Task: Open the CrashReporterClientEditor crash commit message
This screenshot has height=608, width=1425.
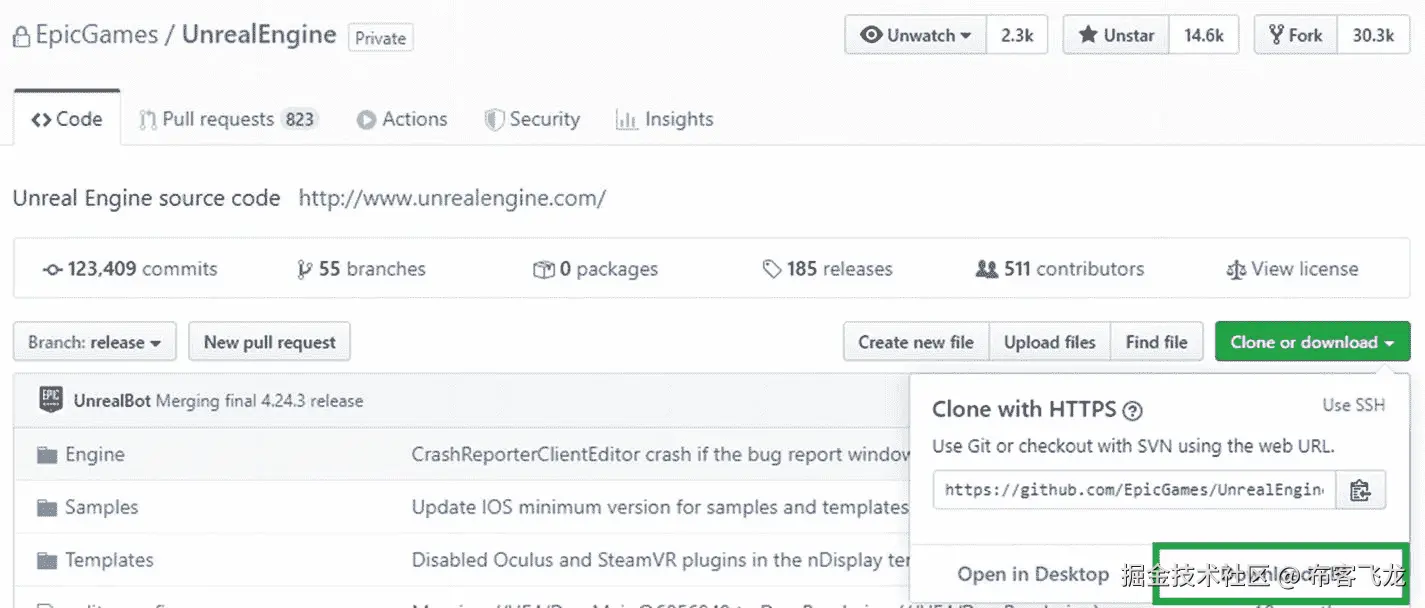Action: pyautogui.click(x=661, y=455)
